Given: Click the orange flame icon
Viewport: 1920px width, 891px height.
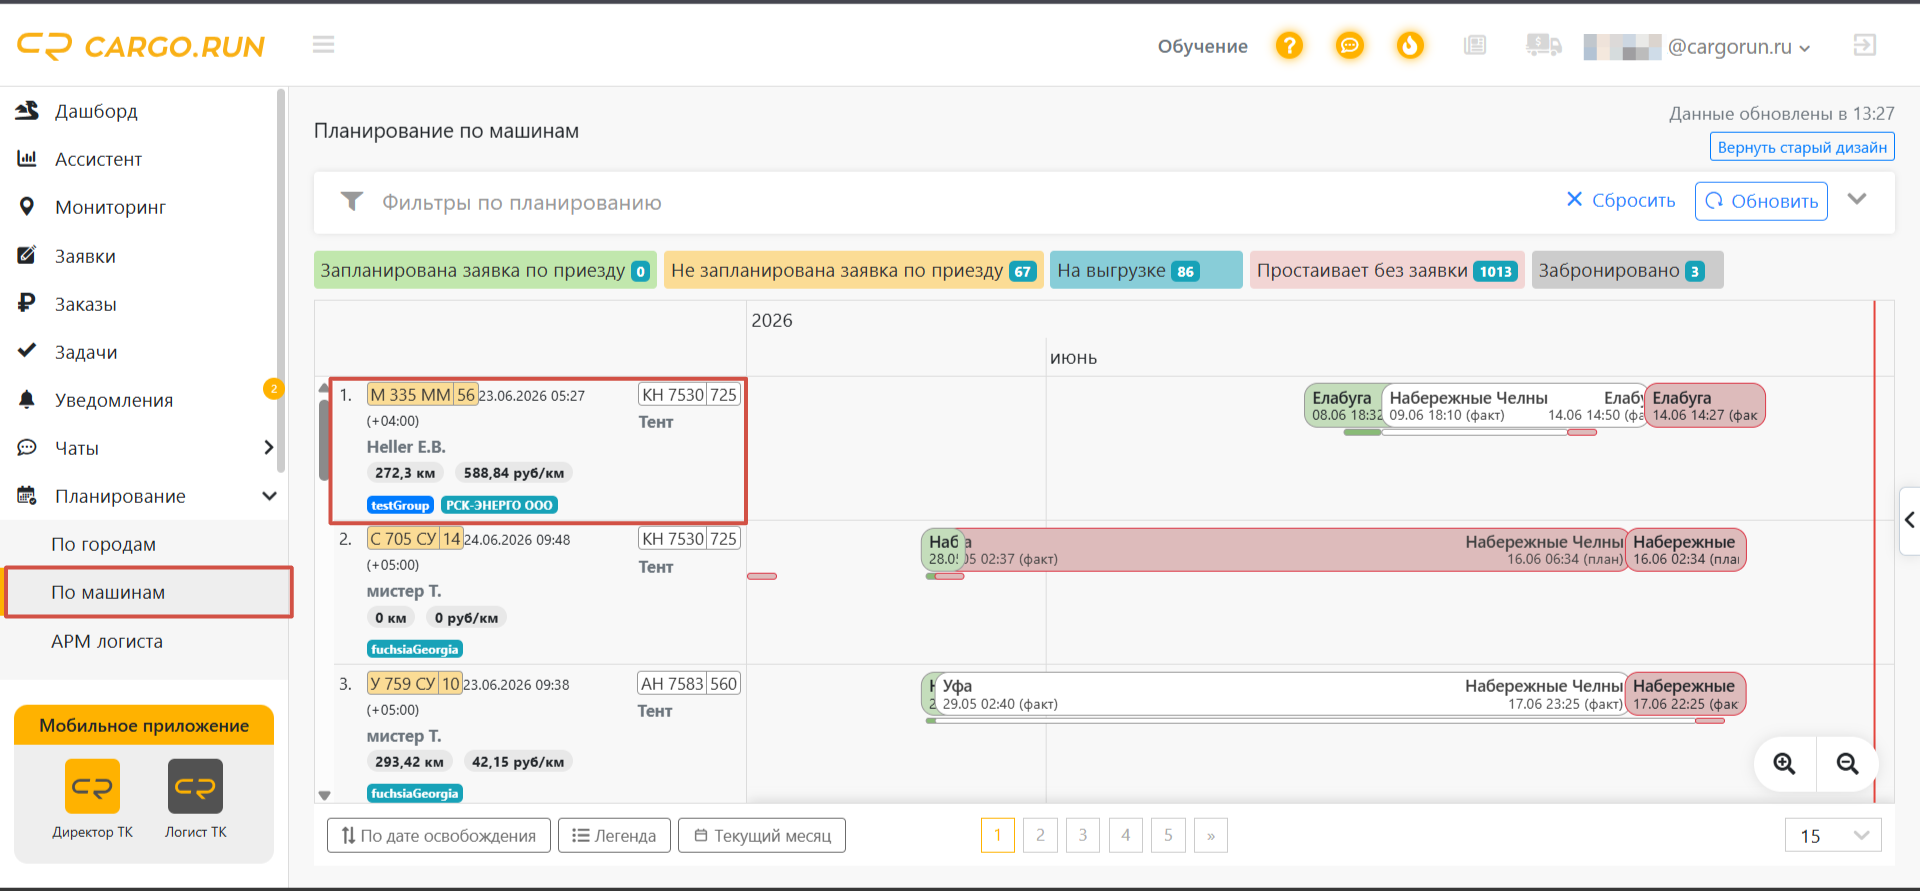Looking at the screenshot, I should point(1410,46).
